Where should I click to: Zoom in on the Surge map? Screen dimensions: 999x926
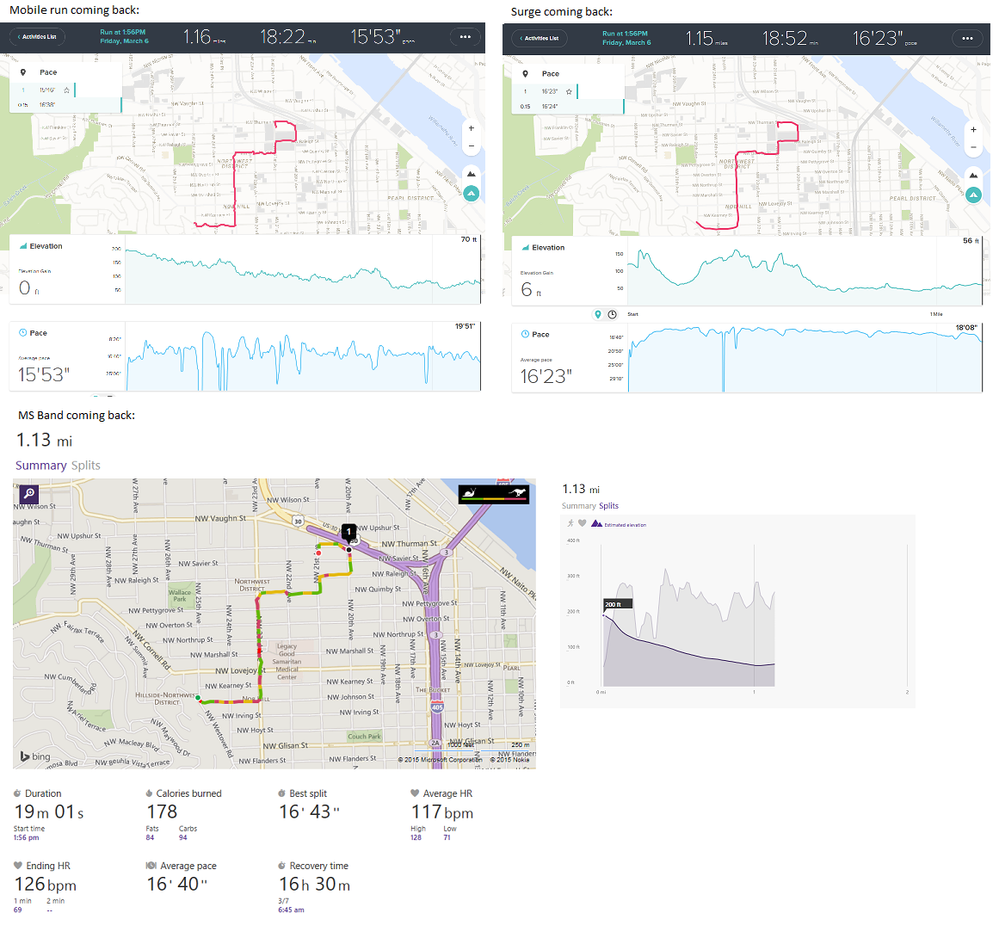tap(974, 129)
